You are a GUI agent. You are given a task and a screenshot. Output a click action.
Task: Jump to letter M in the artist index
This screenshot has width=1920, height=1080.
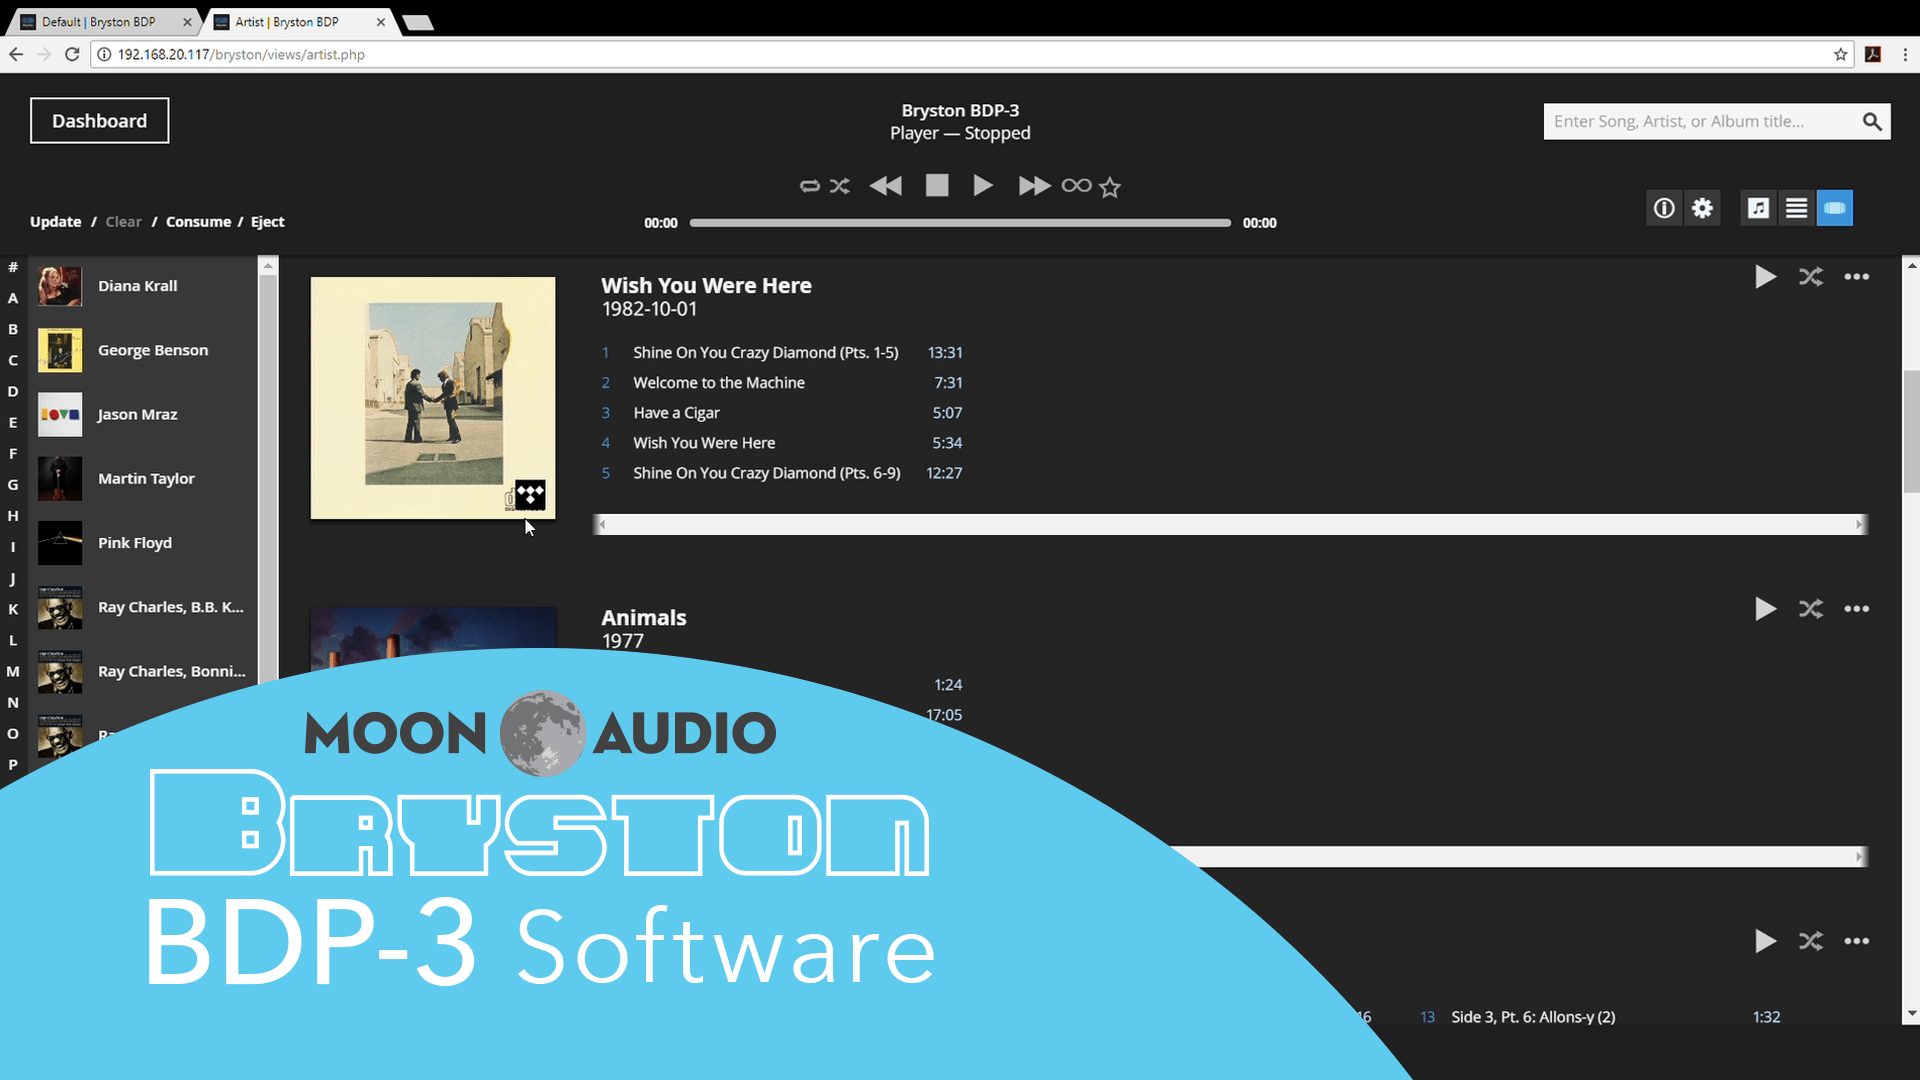pyautogui.click(x=13, y=671)
